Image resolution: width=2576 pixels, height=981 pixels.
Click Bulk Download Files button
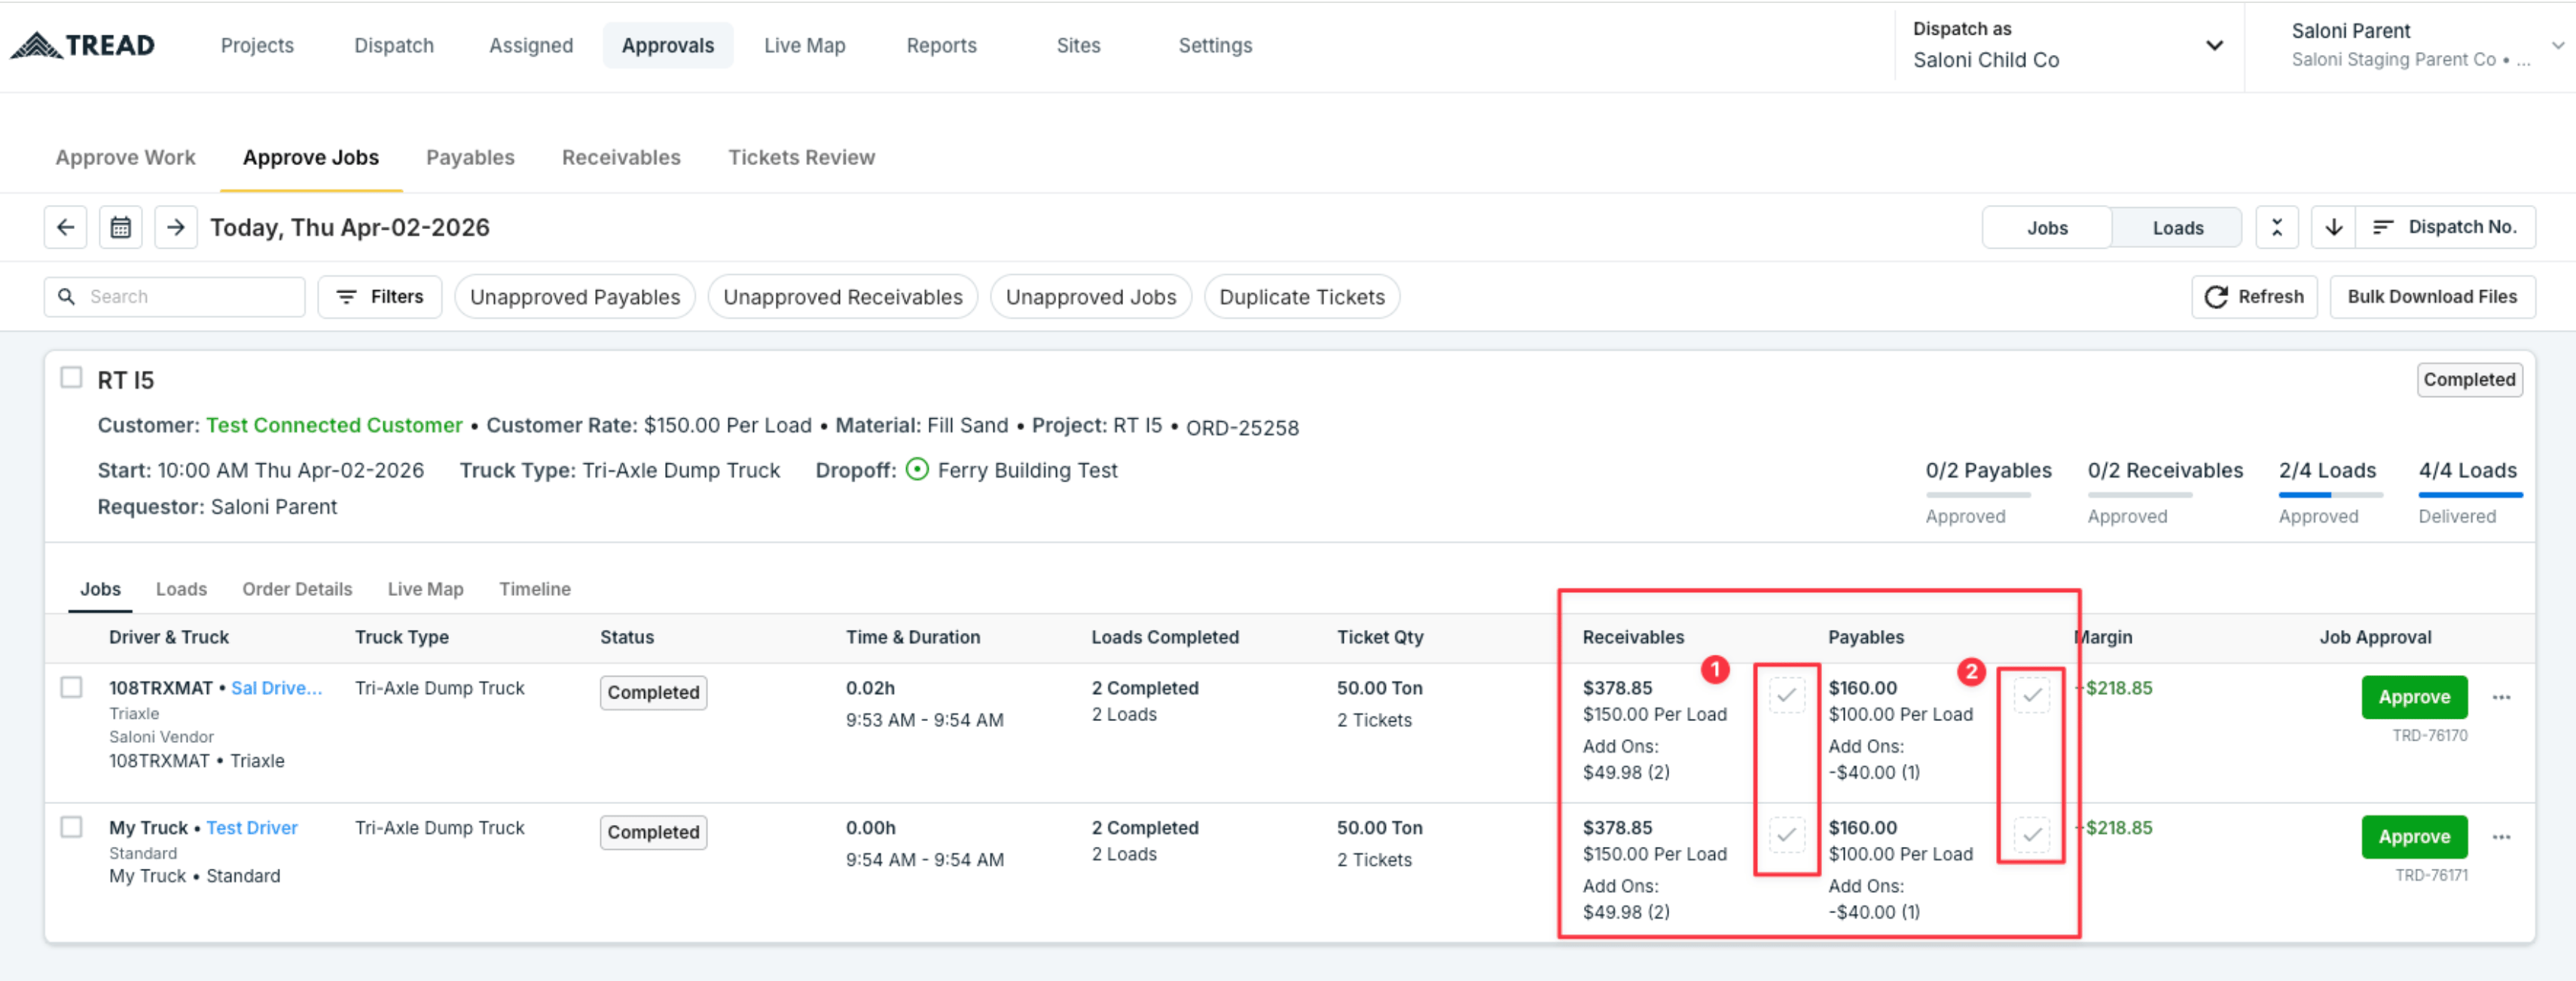point(2432,297)
